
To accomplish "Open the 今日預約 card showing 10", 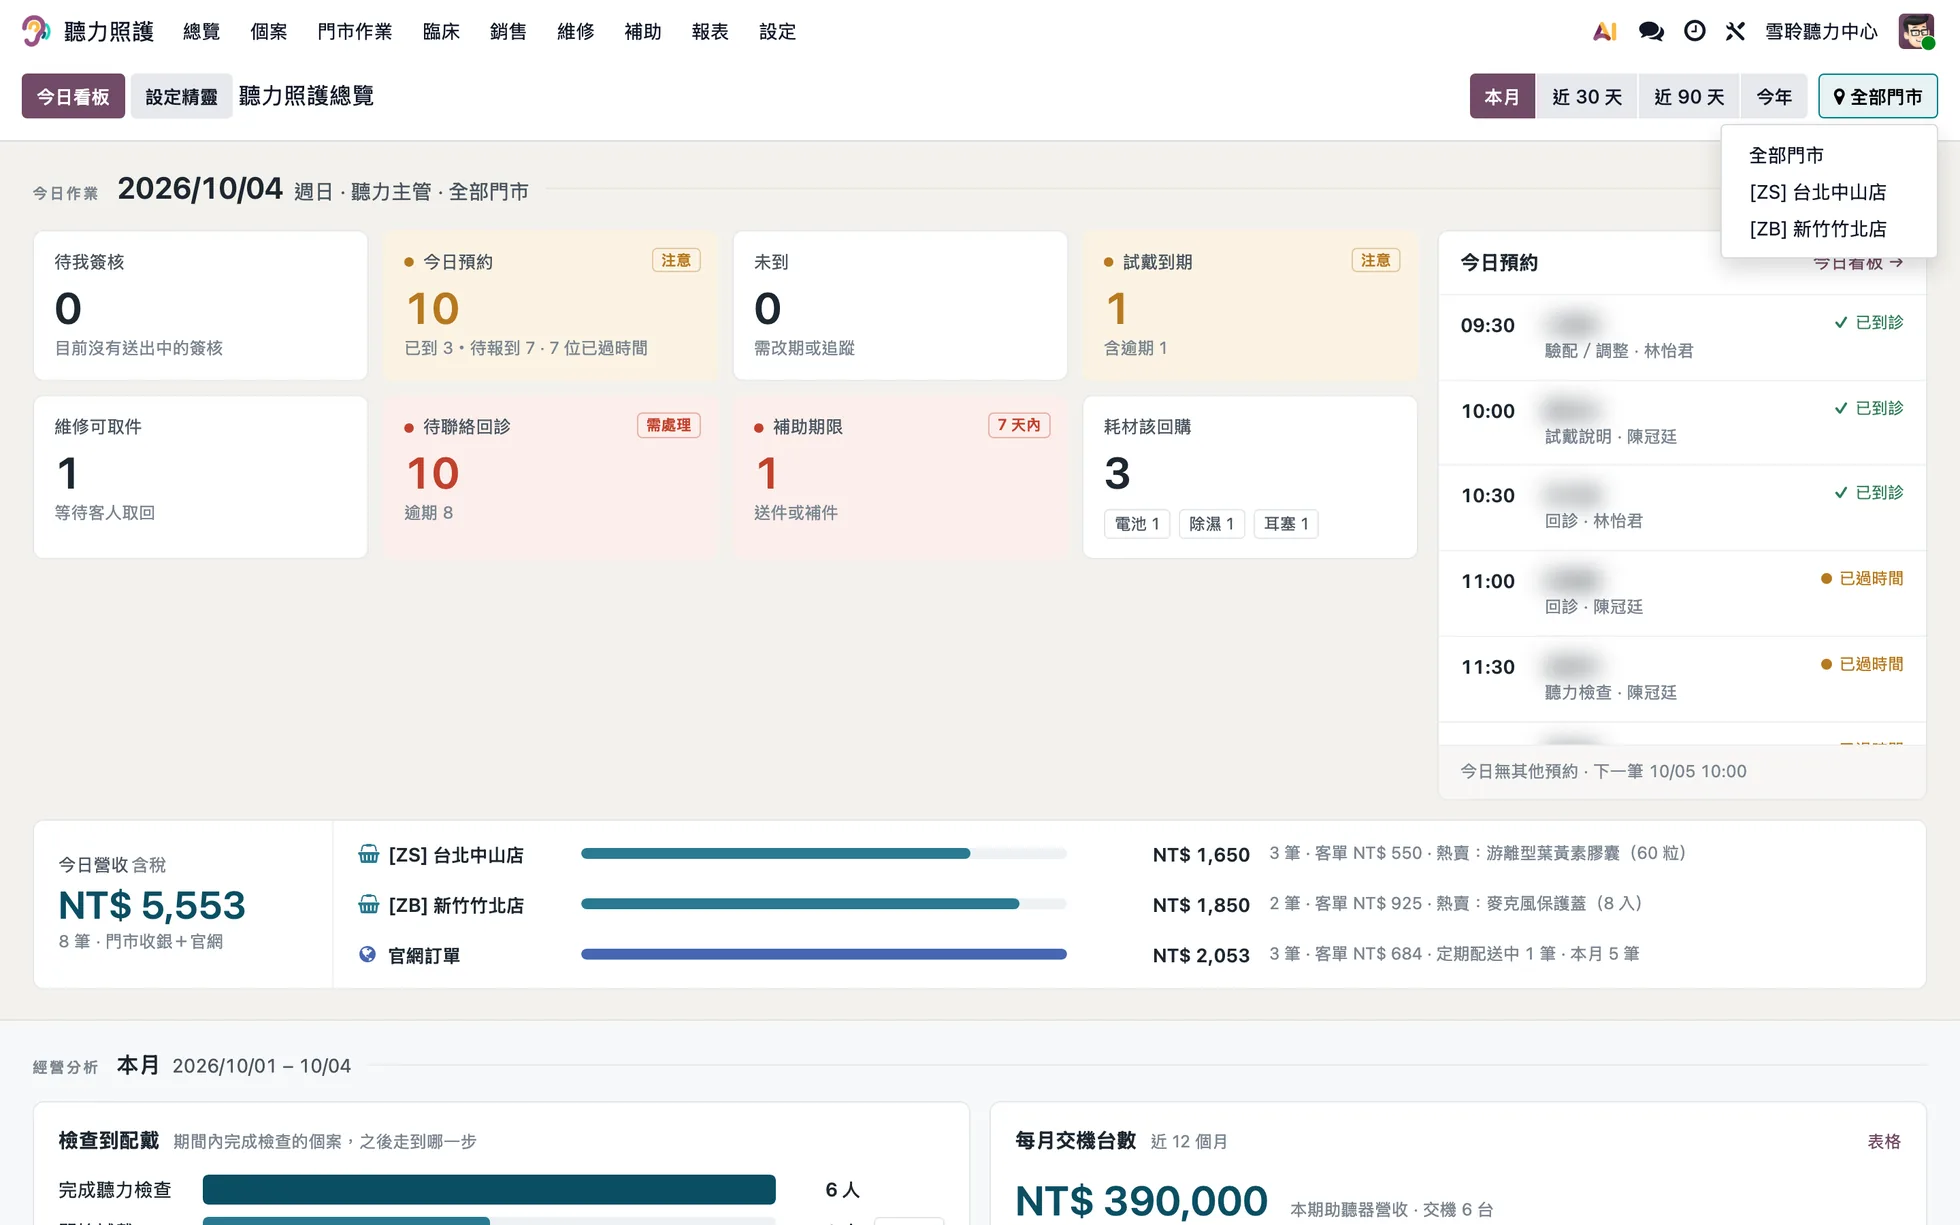I will 550,306.
